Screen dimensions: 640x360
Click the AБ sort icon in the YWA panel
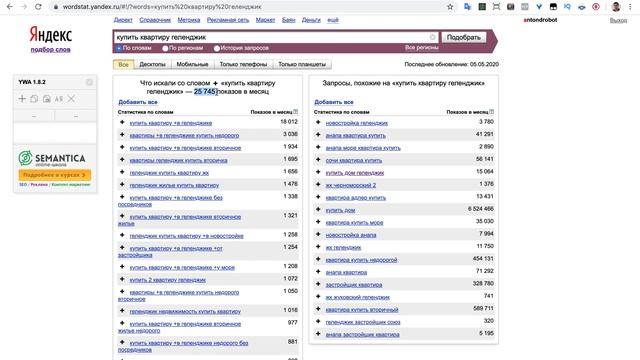(59, 98)
